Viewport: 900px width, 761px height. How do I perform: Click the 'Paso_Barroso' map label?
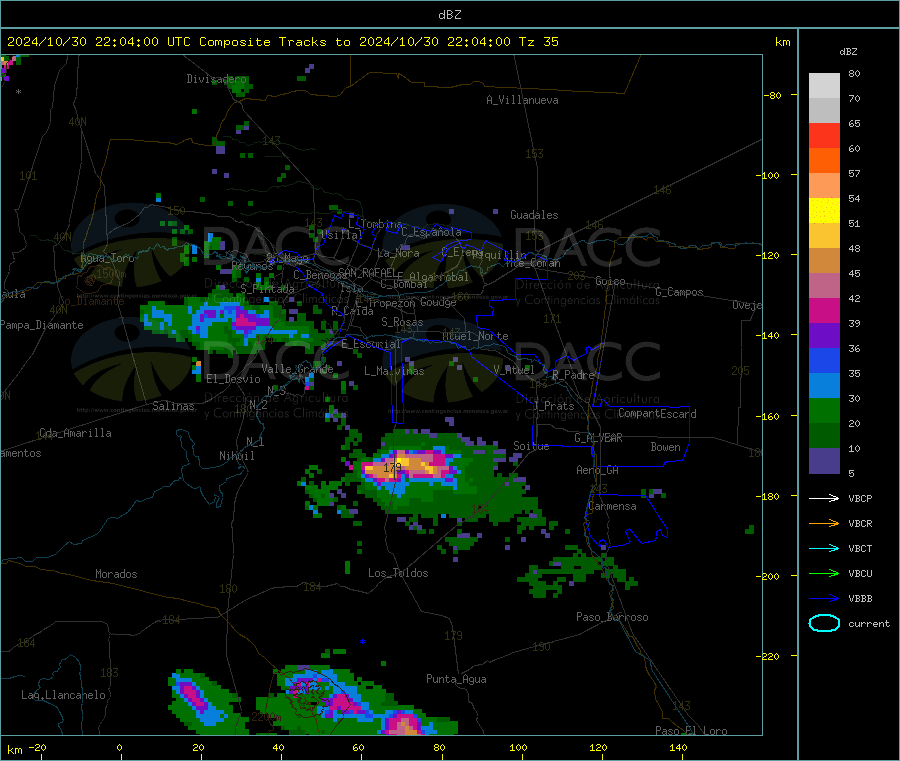coord(612,617)
